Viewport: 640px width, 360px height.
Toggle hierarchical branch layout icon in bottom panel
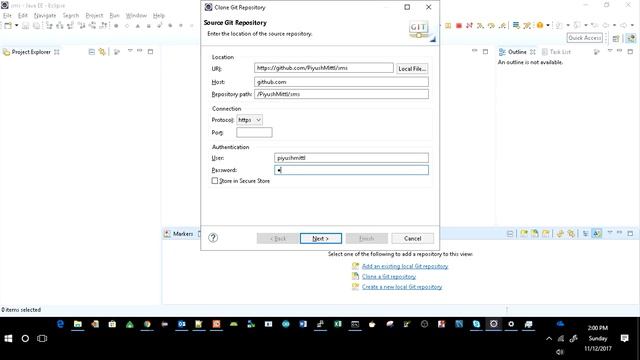click(x=586, y=233)
